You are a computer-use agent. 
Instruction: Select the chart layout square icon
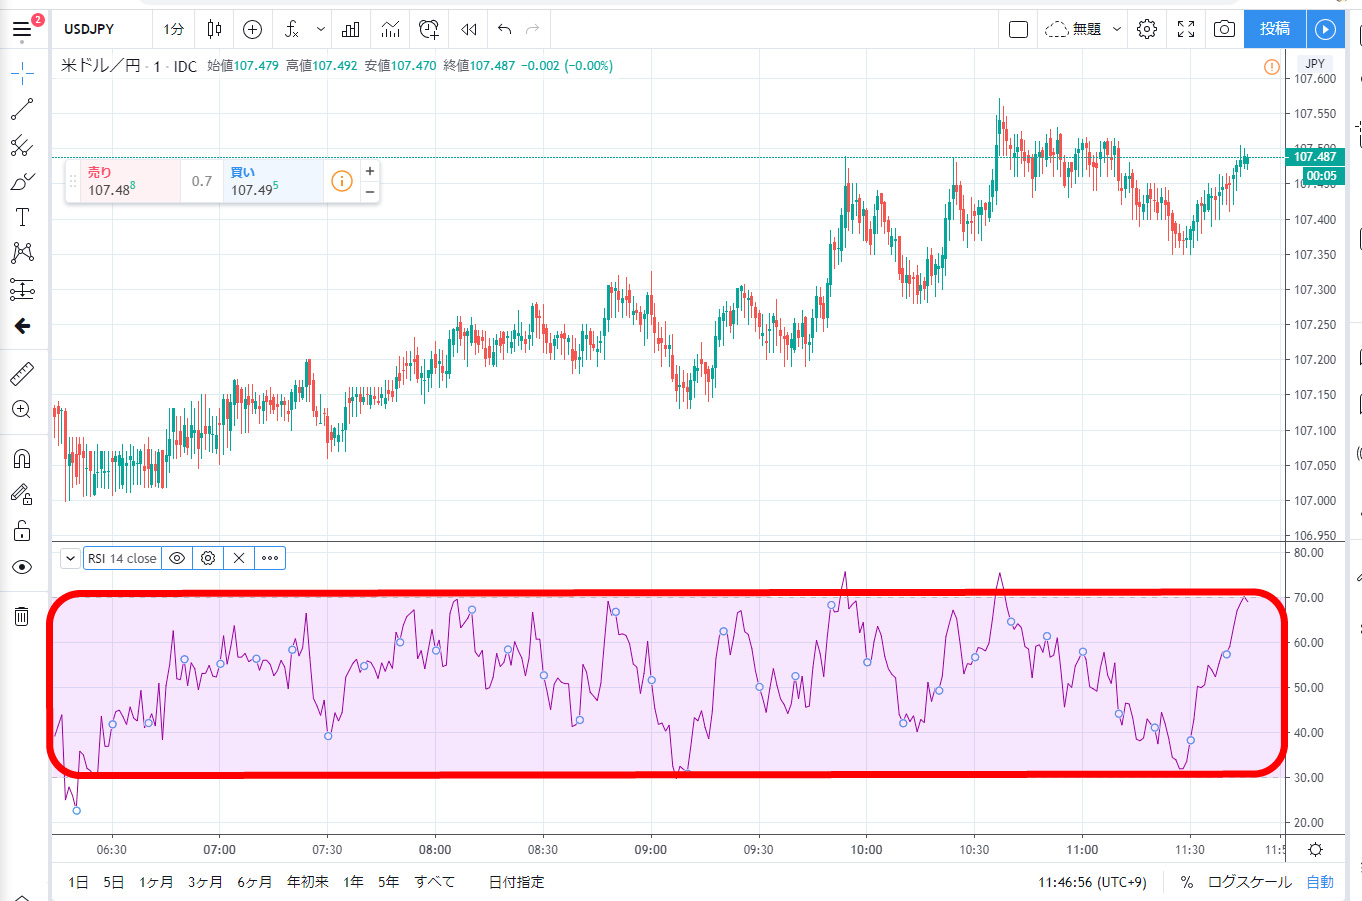click(x=1018, y=29)
